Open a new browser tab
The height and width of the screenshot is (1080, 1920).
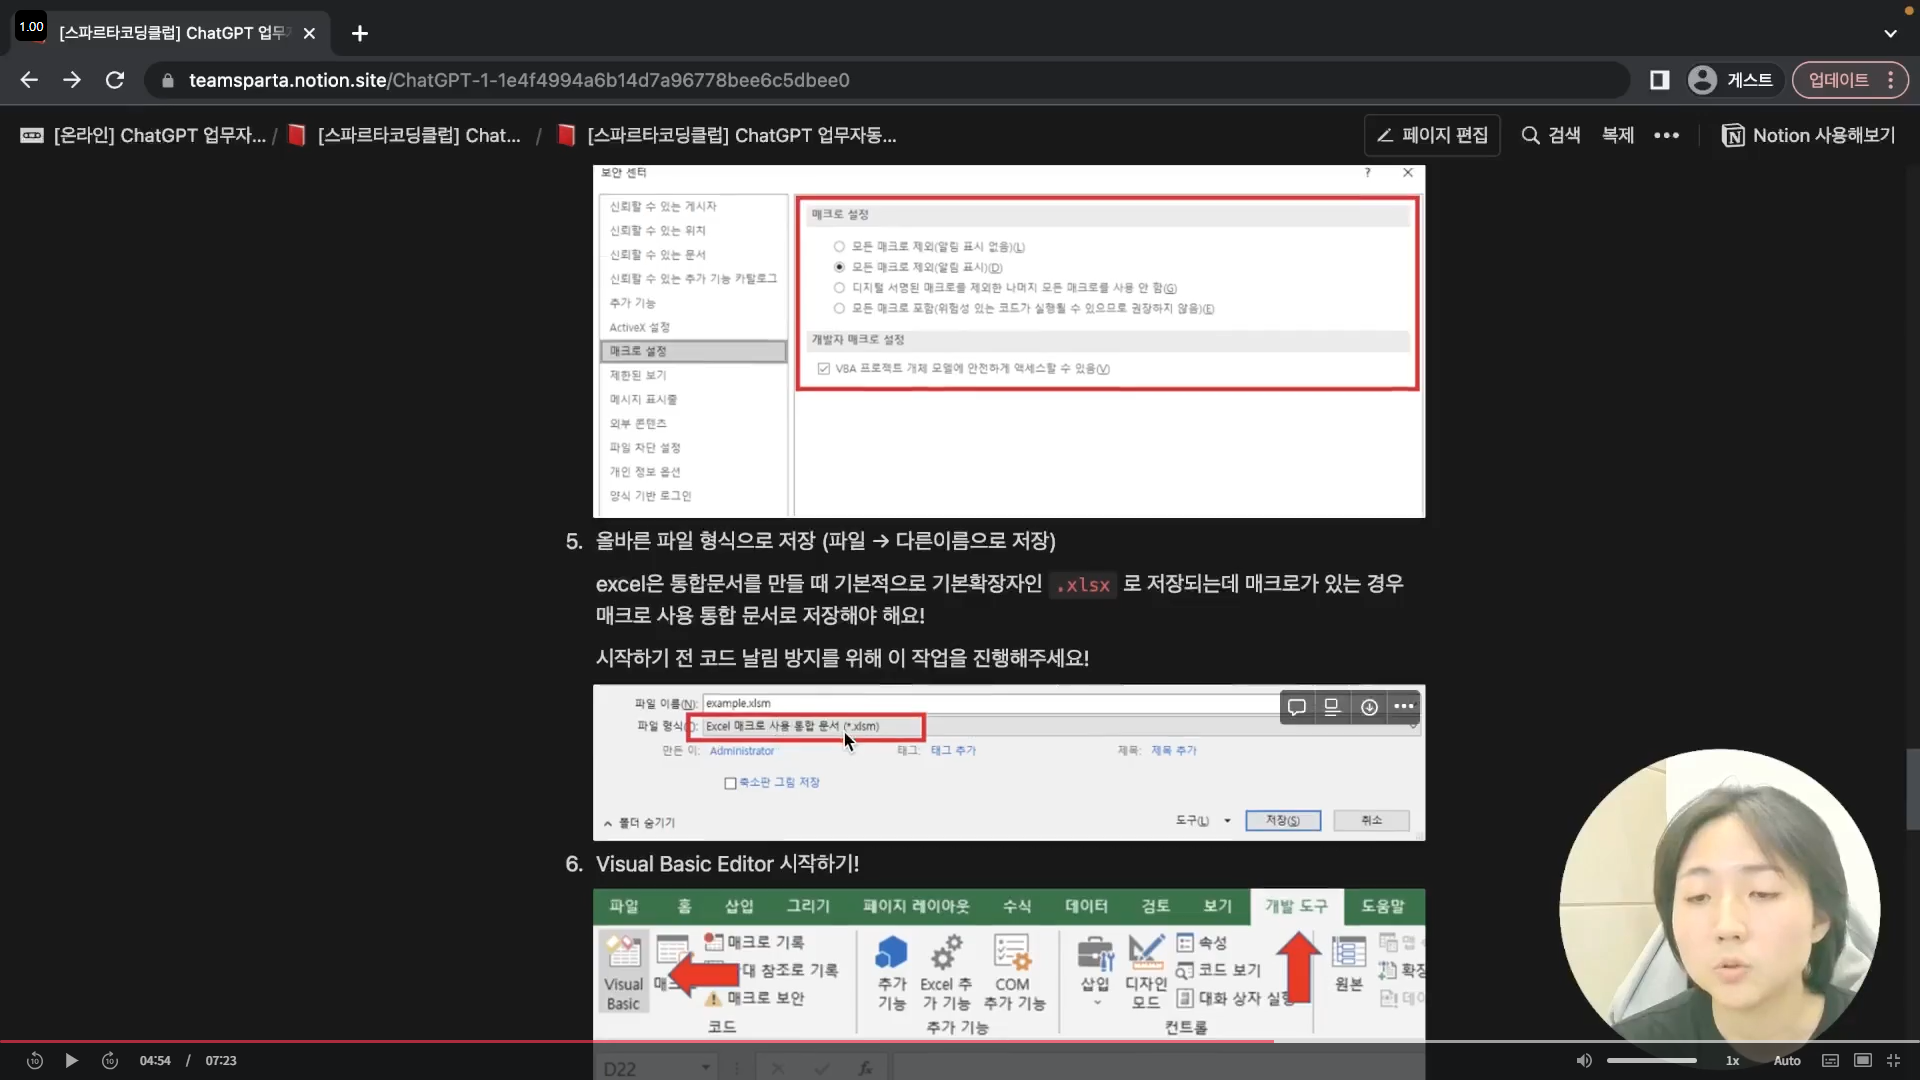360,33
